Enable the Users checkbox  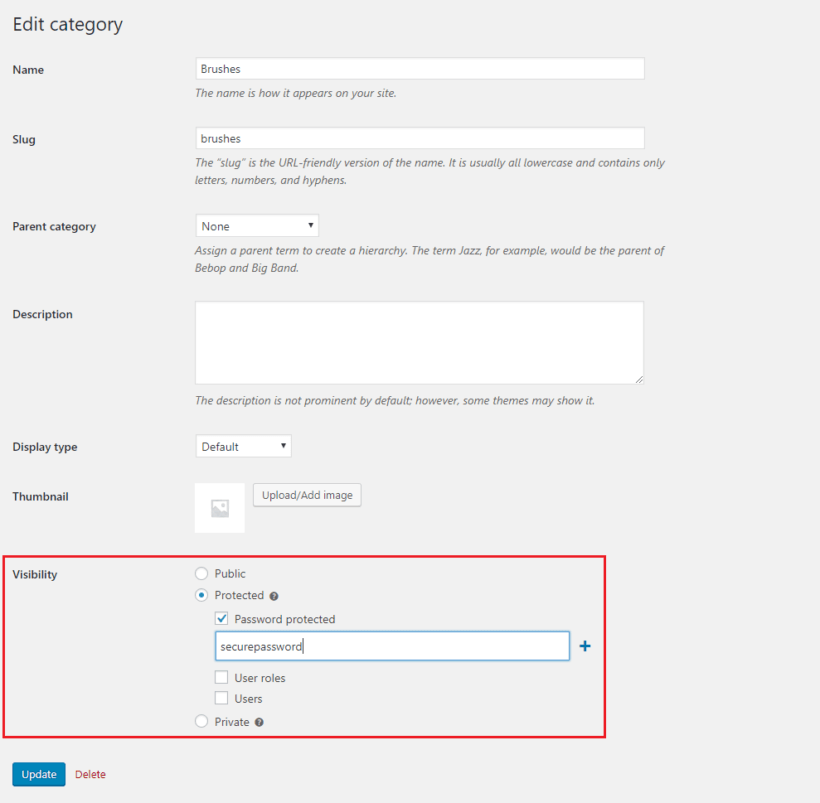221,698
